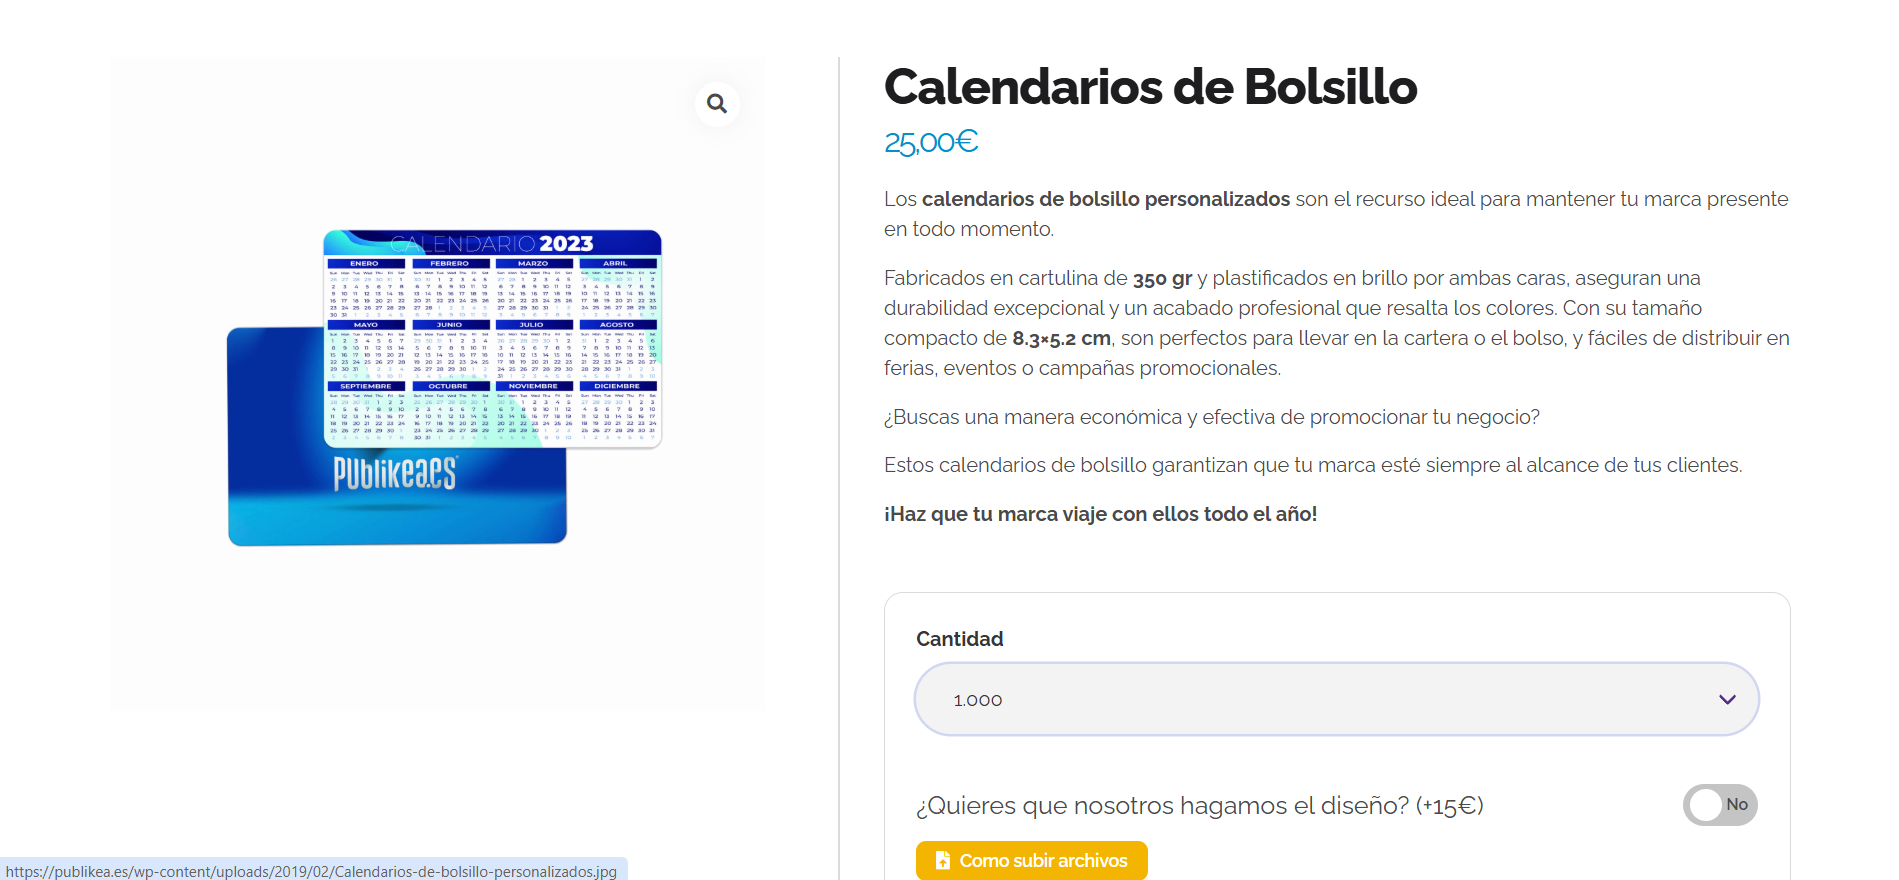The image size is (1899, 880).
Task: Click the quantity field showing "1.000"
Action: (977, 699)
